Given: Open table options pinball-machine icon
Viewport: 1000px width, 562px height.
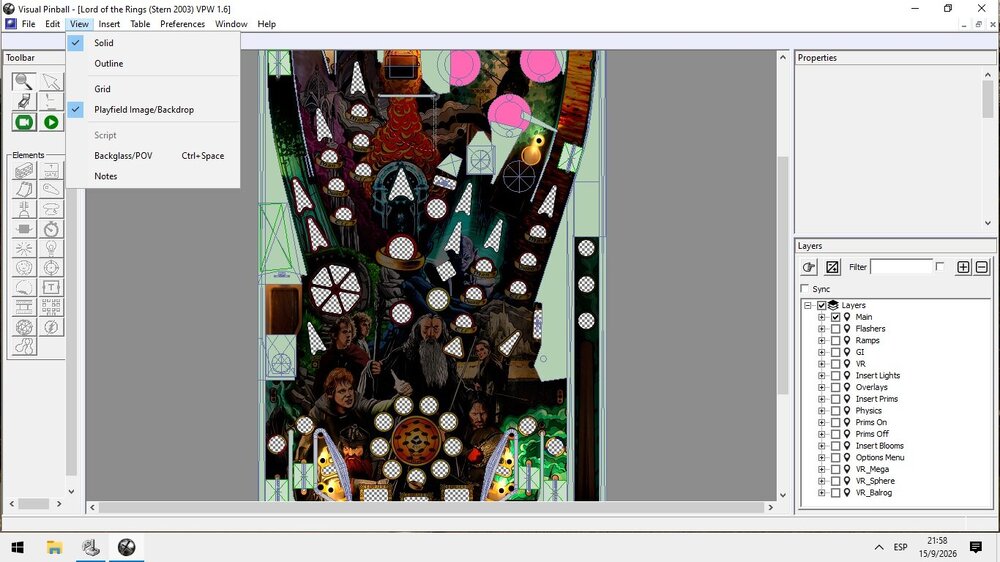Looking at the screenshot, I should (24, 101).
